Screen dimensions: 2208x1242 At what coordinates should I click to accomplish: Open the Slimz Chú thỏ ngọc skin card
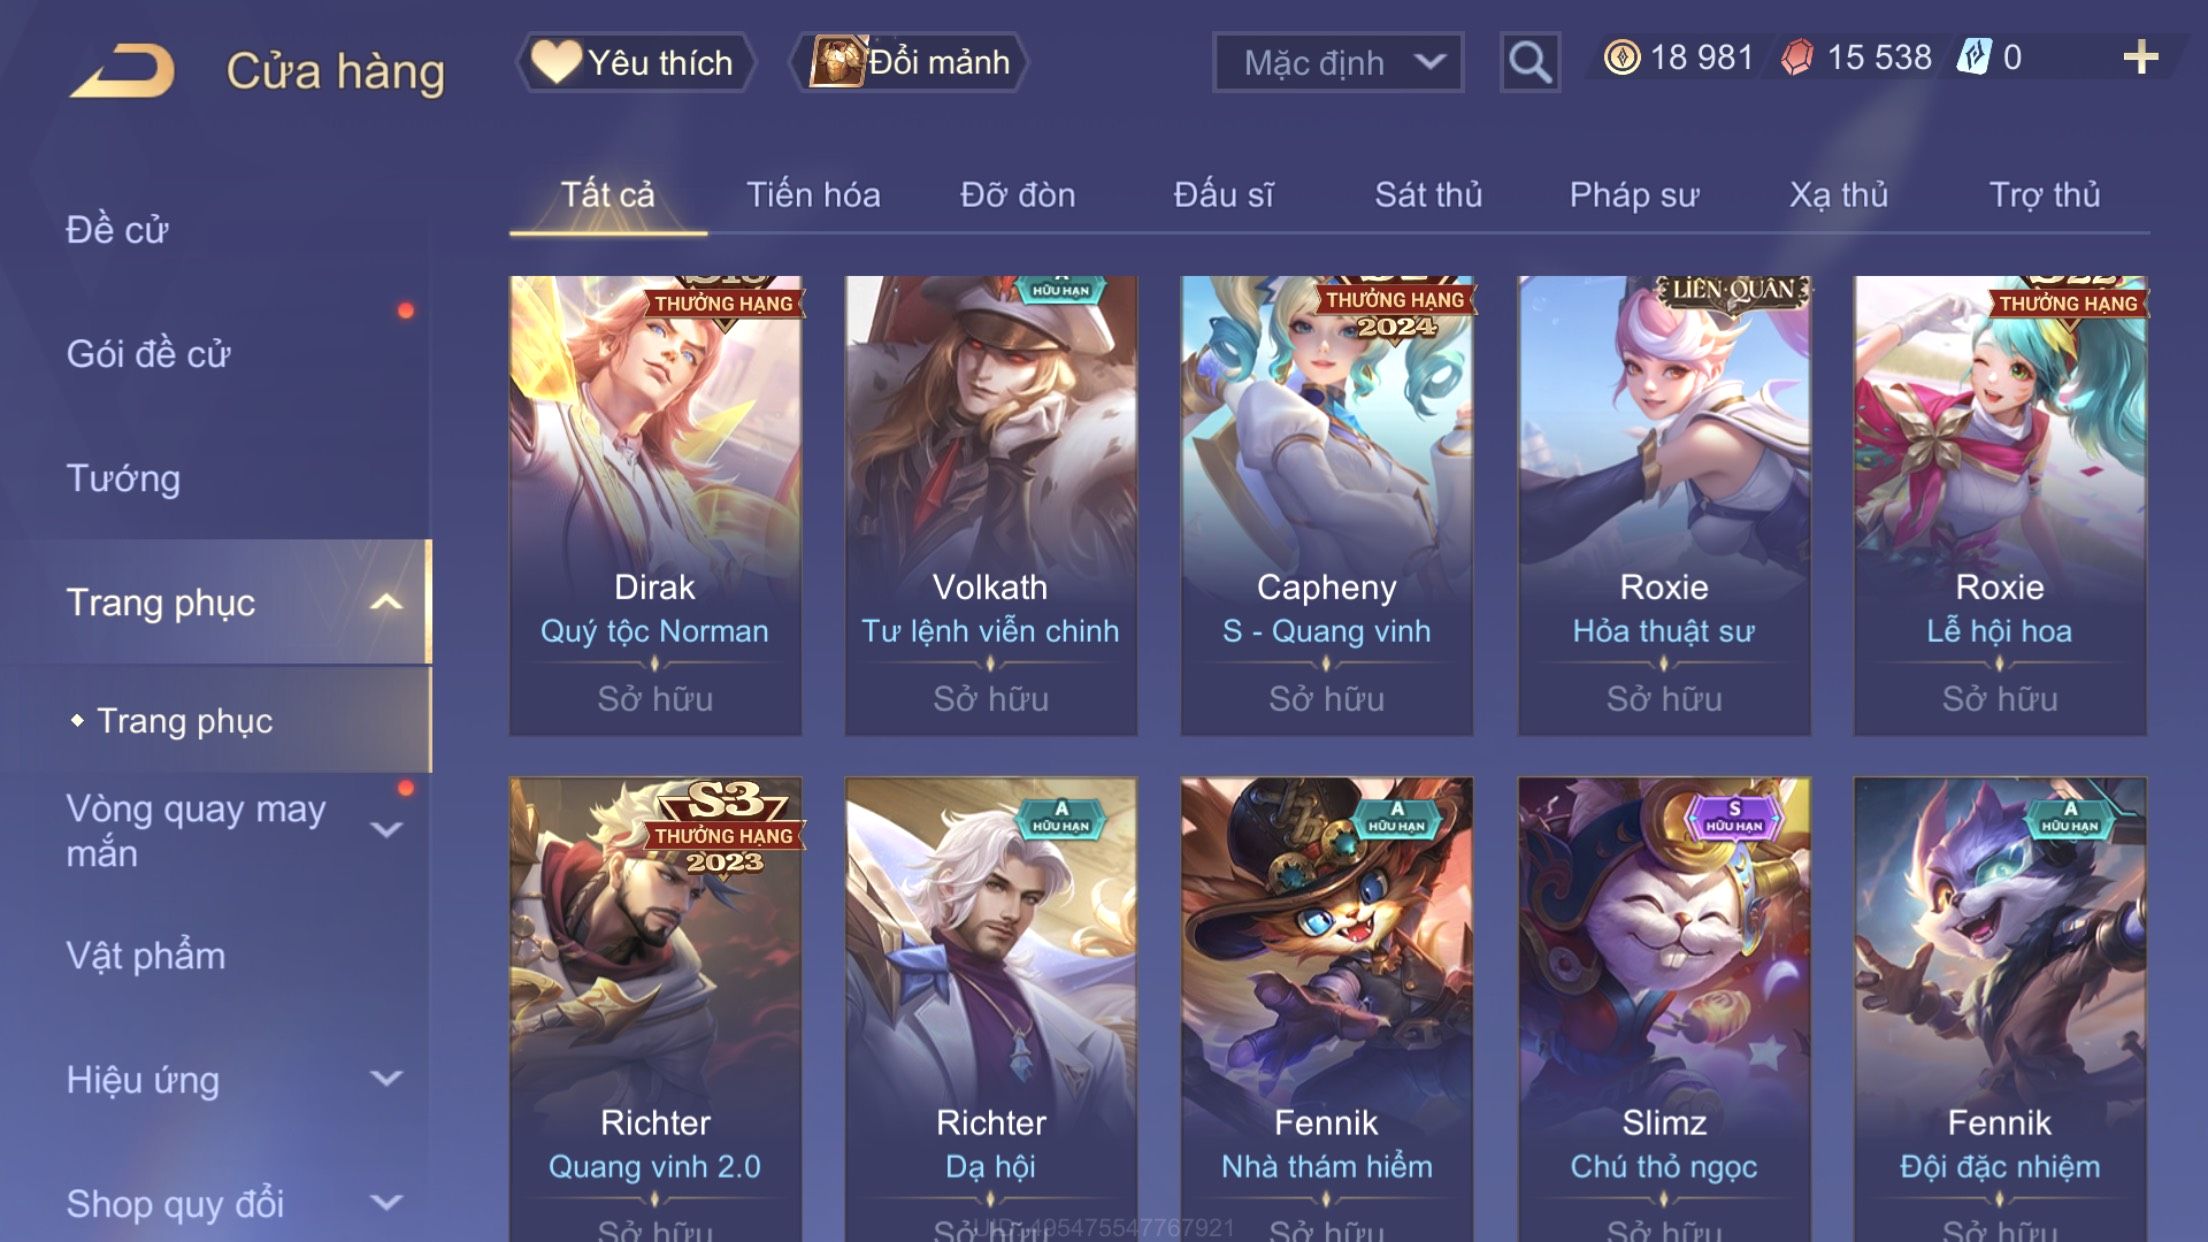point(1664,1009)
